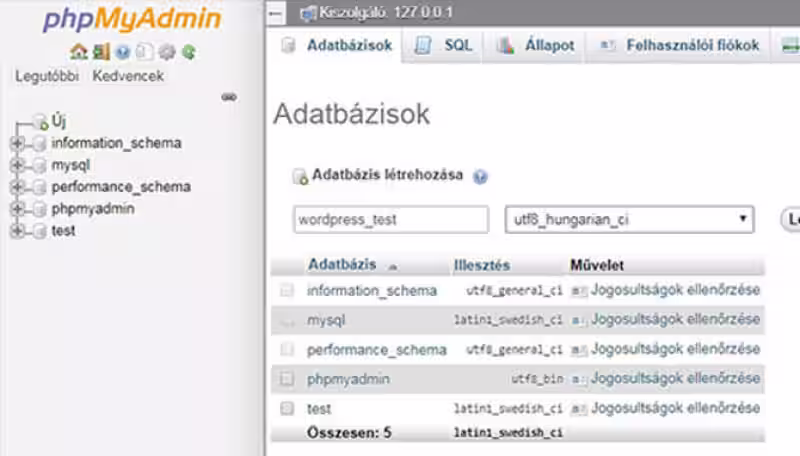Click privileges icon in information_schema row
800x456 pixels.
(x=579, y=291)
